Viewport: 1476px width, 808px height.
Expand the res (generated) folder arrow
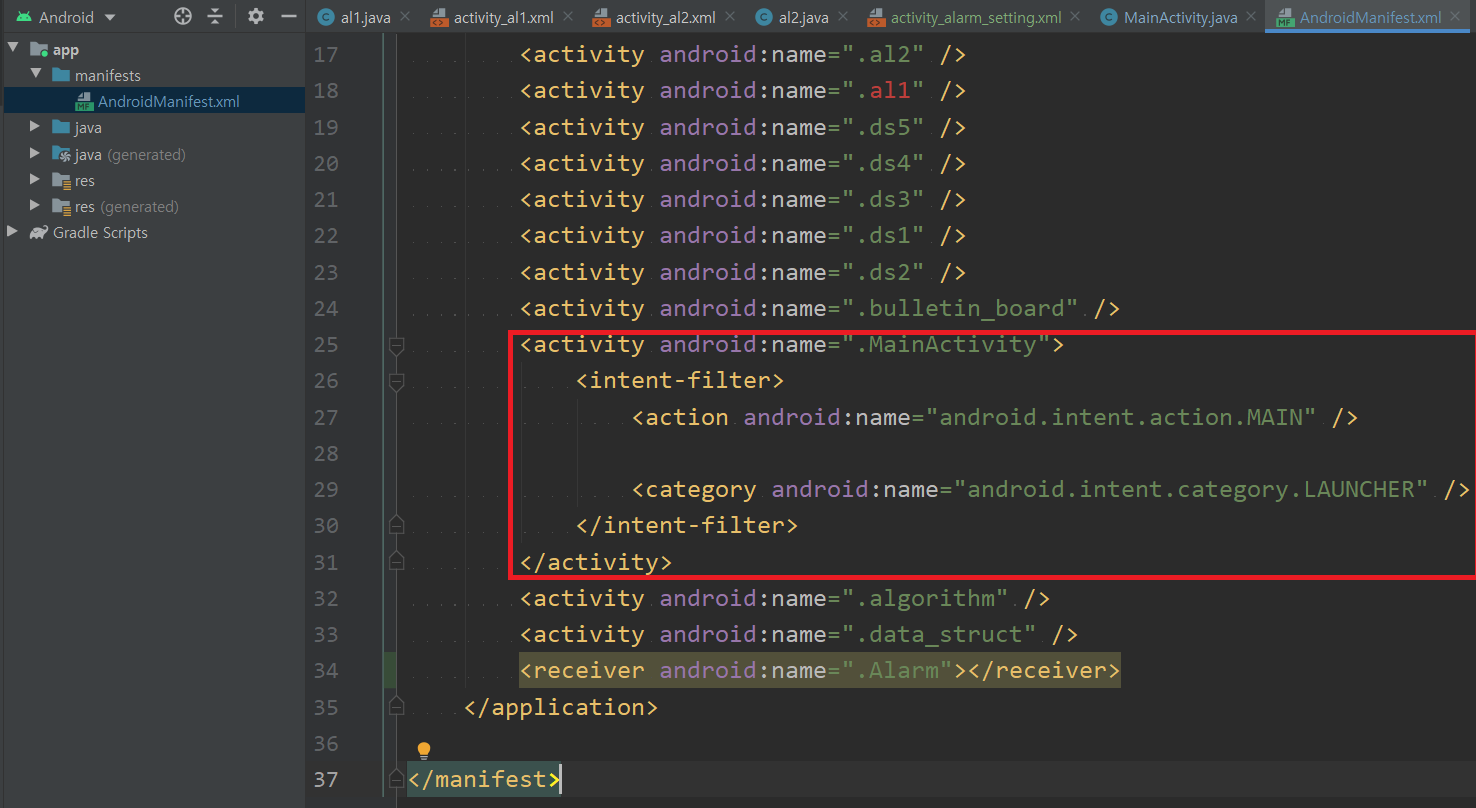click(x=35, y=205)
